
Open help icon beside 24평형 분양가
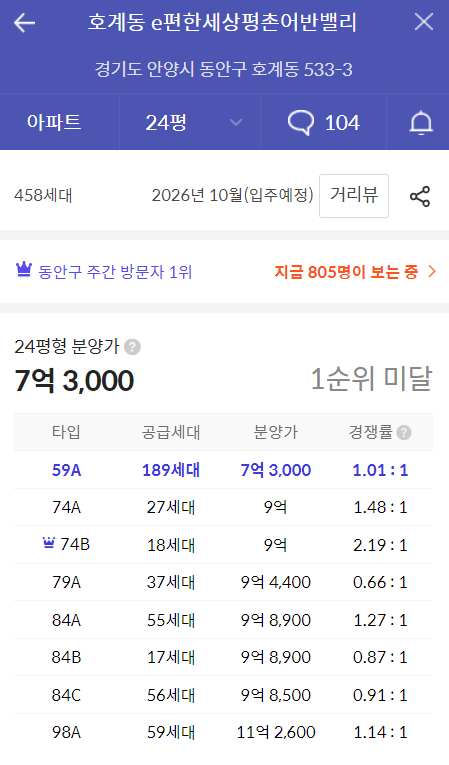(x=132, y=347)
